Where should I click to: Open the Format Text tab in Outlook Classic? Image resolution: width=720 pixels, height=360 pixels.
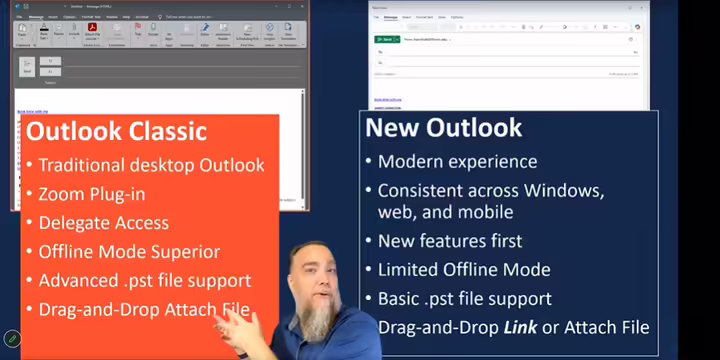pyautogui.click(x=91, y=17)
